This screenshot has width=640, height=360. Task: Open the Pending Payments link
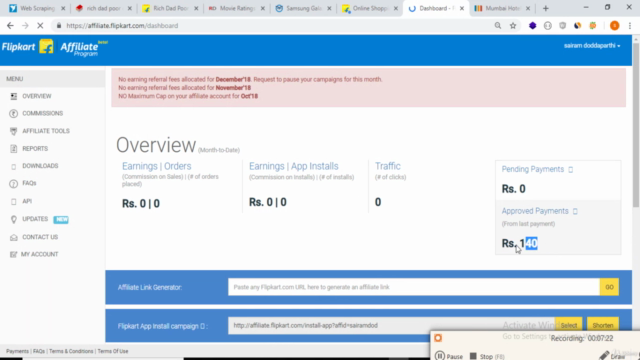(x=533, y=169)
